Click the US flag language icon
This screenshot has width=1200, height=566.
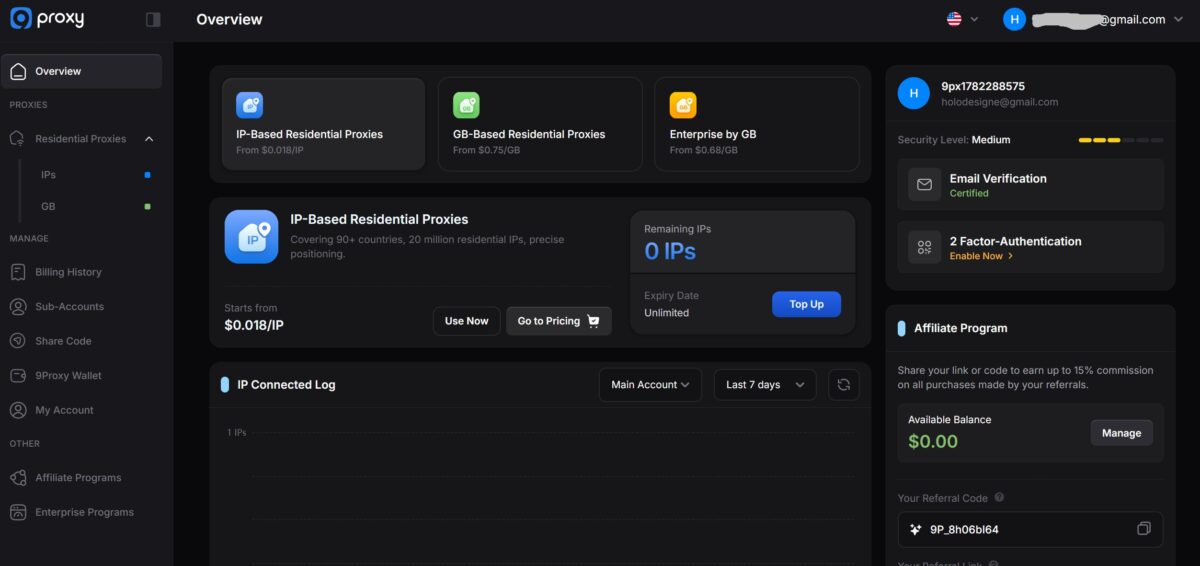click(x=954, y=19)
